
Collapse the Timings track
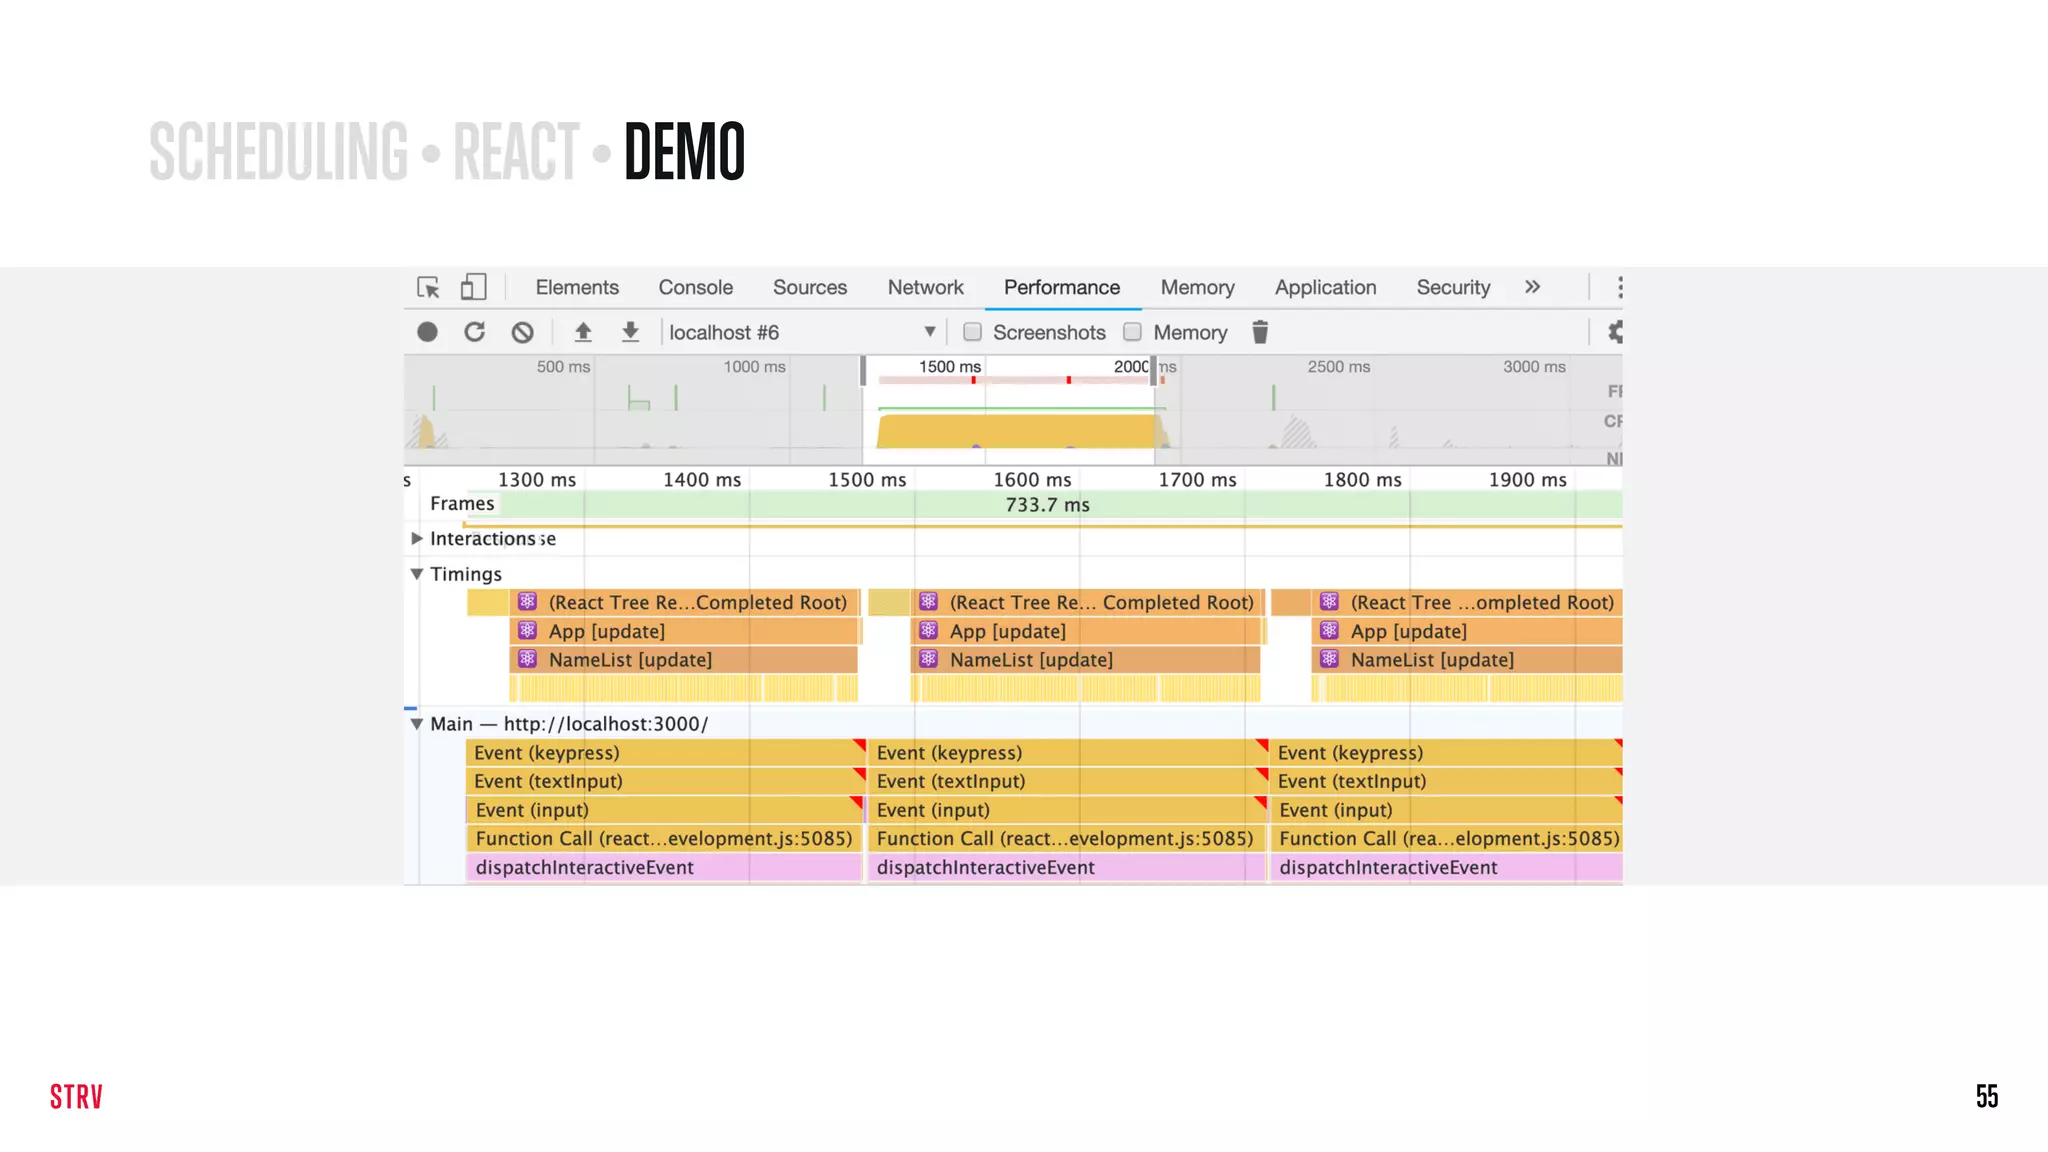tap(417, 574)
